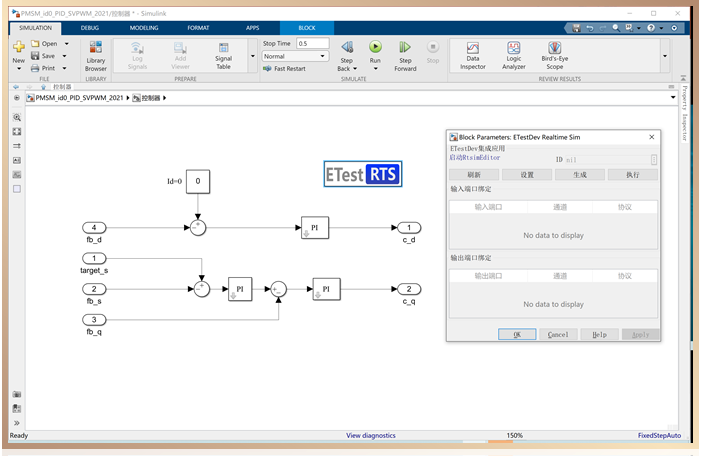Screen dimensions: 701x456
Task: Click Help in Block Parameters dialog
Action: 599,334
